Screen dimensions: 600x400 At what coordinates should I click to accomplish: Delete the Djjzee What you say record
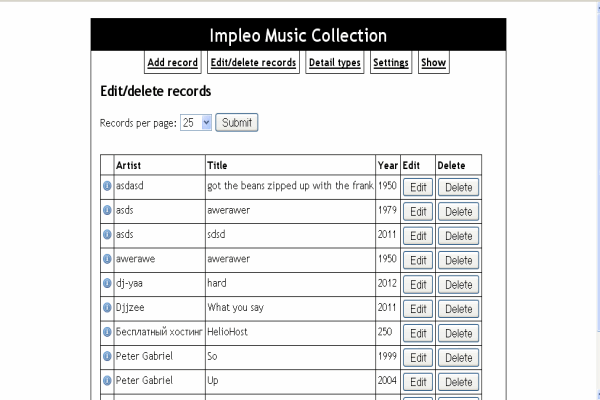(x=458, y=309)
